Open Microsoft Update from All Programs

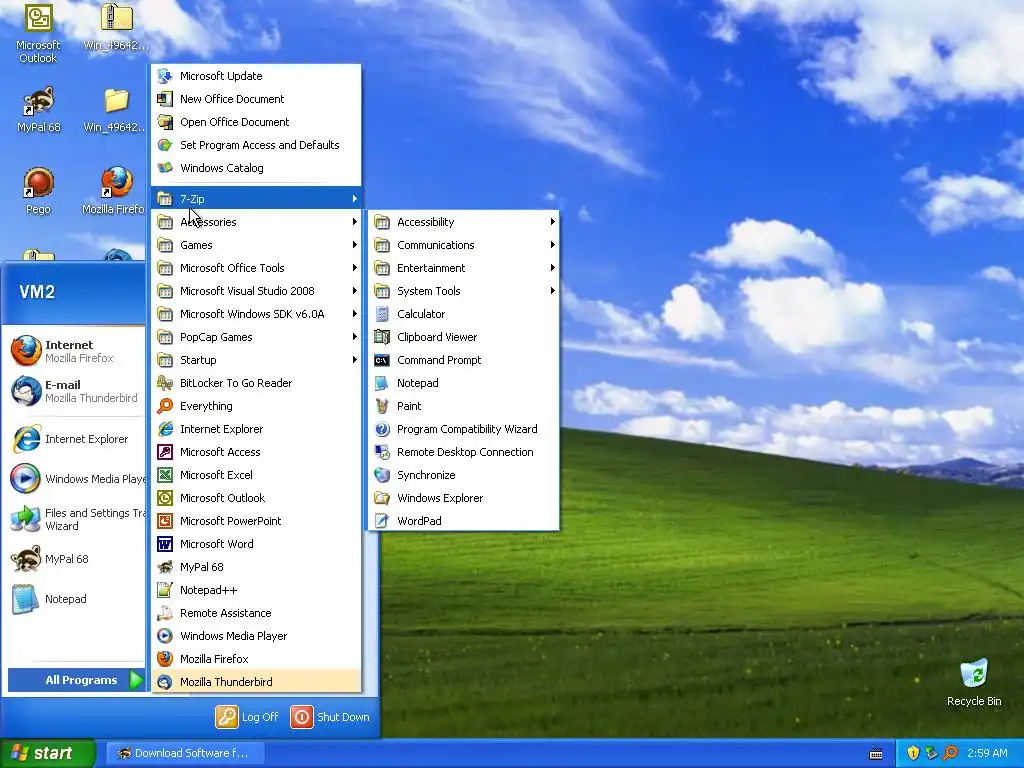[256, 76]
